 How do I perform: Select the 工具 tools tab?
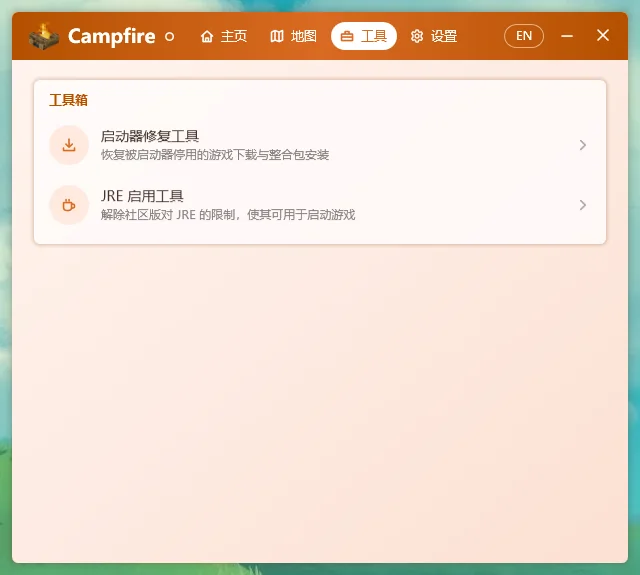click(x=364, y=36)
